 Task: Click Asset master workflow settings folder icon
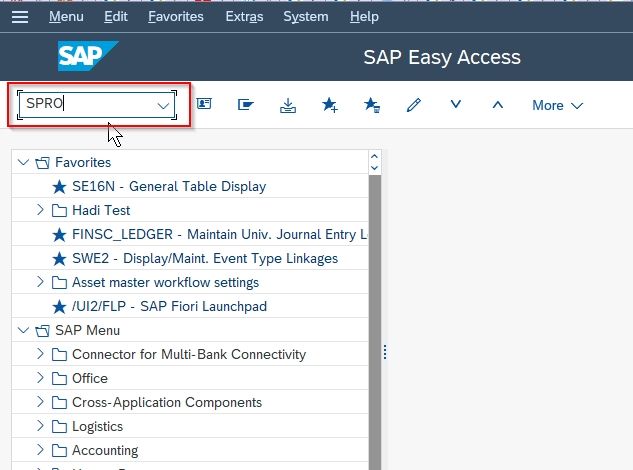(x=59, y=283)
